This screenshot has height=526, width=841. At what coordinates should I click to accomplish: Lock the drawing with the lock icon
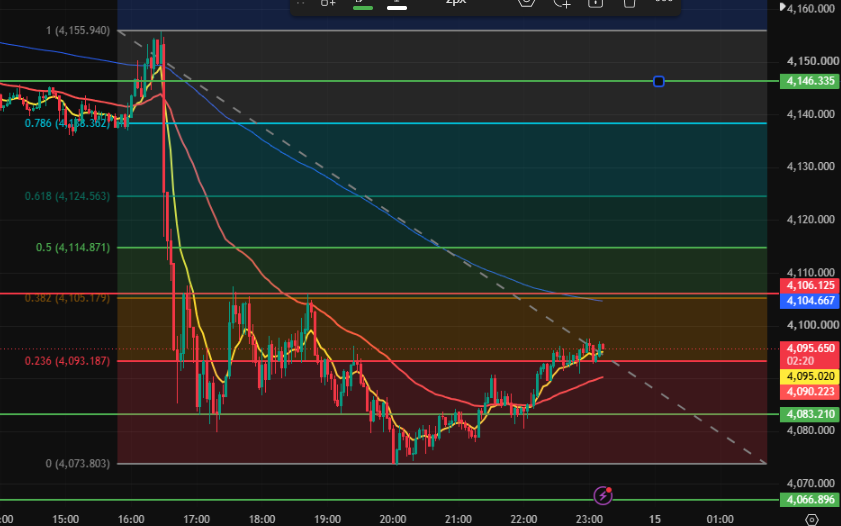[595, 3]
